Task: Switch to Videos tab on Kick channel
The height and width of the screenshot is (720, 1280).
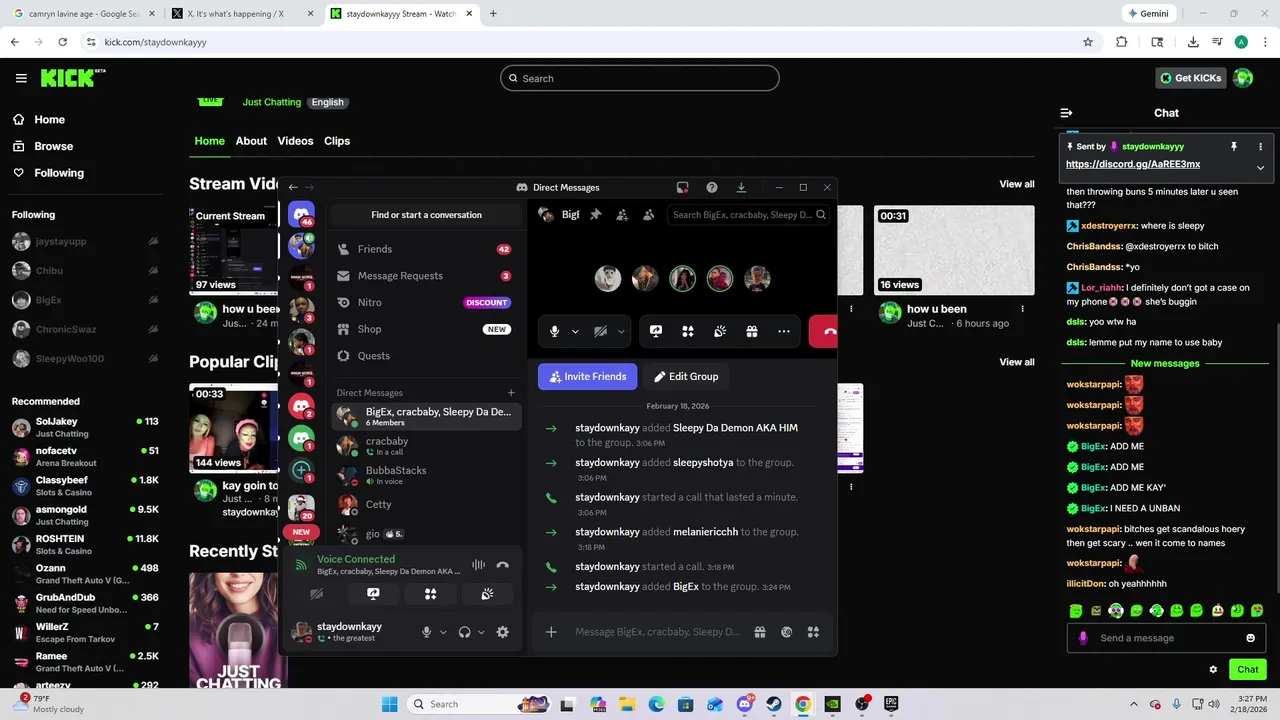Action: click(295, 141)
